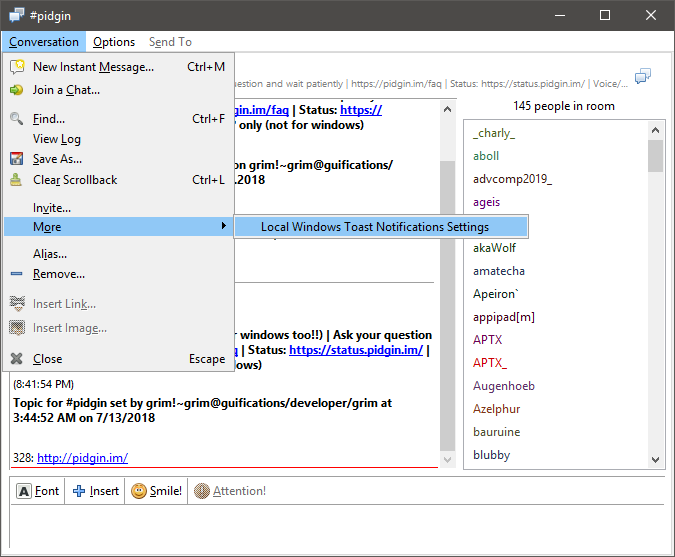
Task: Select user Augenhoeb in room list
Action: tap(504, 386)
